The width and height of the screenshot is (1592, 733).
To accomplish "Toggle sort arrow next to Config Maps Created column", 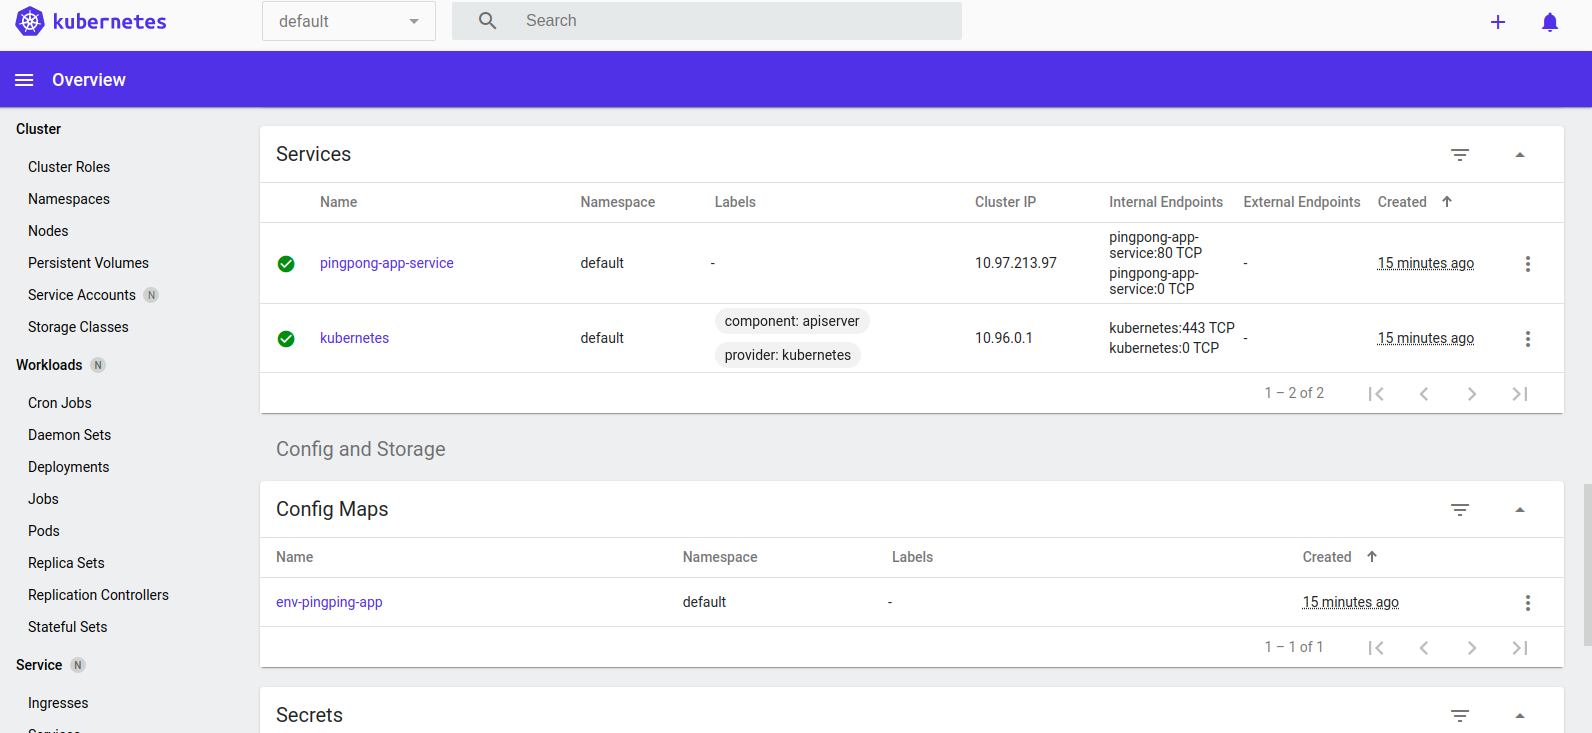I will pos(1372,557).
